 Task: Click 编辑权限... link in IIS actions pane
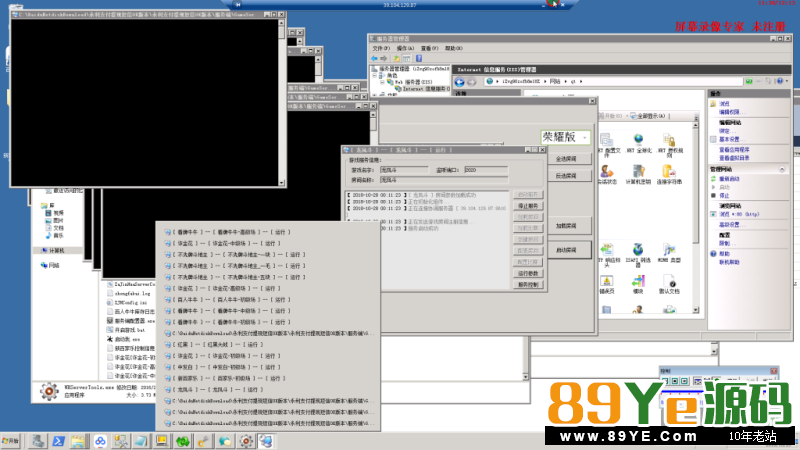click(x=732, y=112)
